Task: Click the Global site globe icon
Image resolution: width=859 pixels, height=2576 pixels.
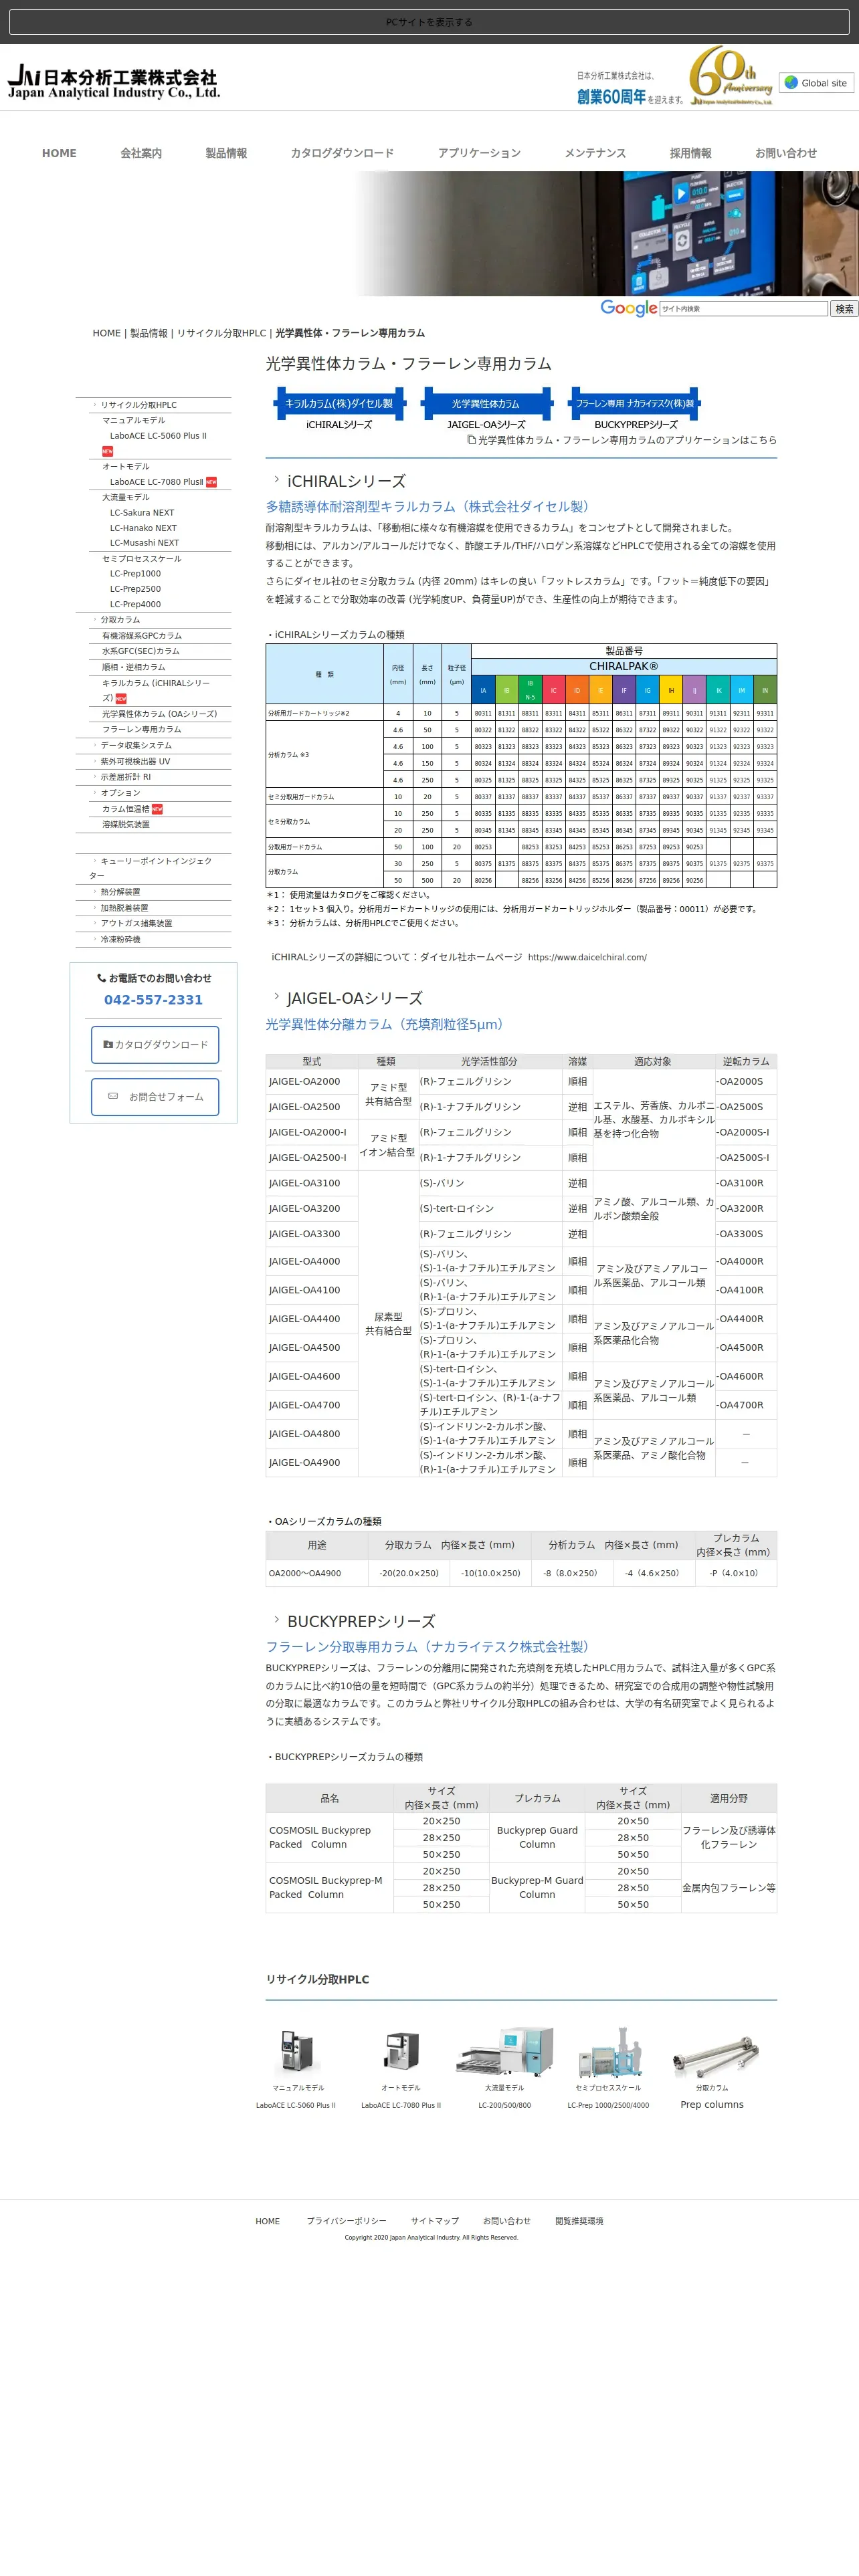Action: 791,83
